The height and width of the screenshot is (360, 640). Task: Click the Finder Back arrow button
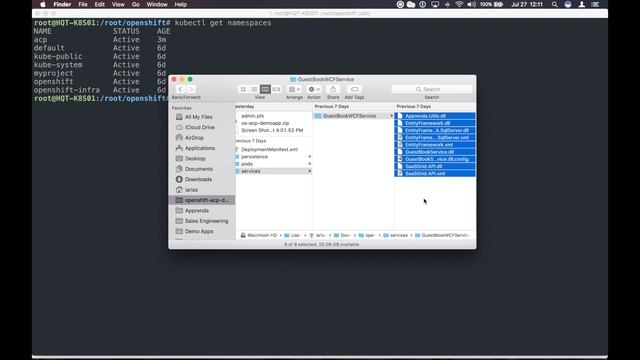click(x=180, y=89)
